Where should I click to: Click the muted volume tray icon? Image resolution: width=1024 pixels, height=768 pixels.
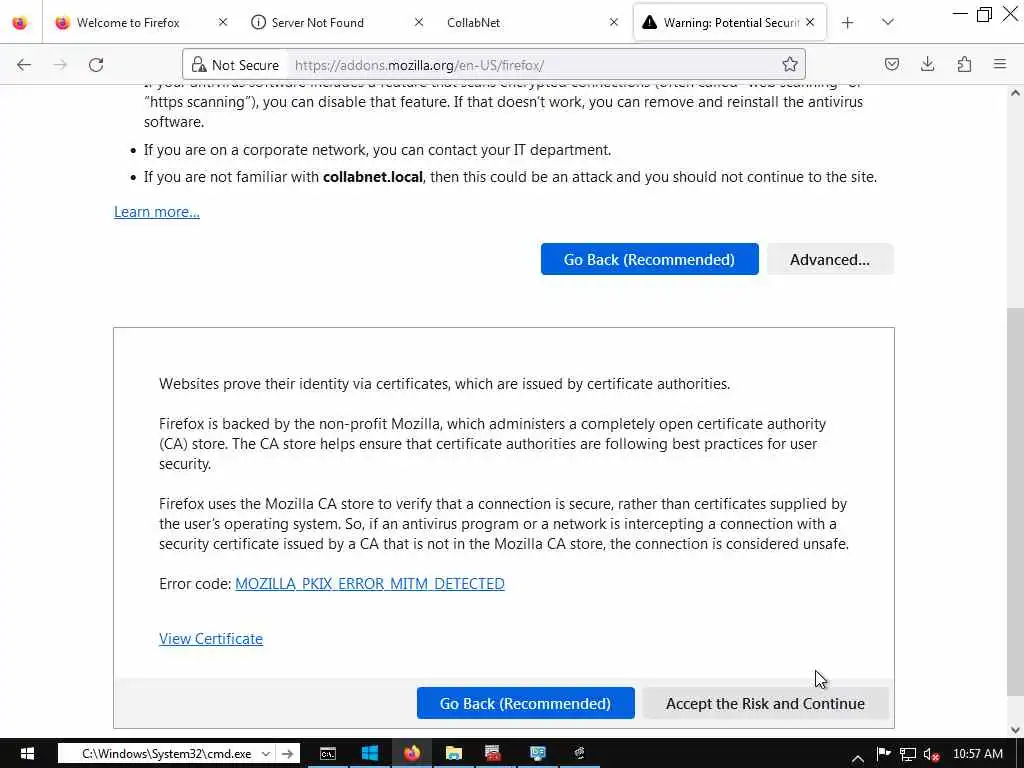(x=931, y=755)
